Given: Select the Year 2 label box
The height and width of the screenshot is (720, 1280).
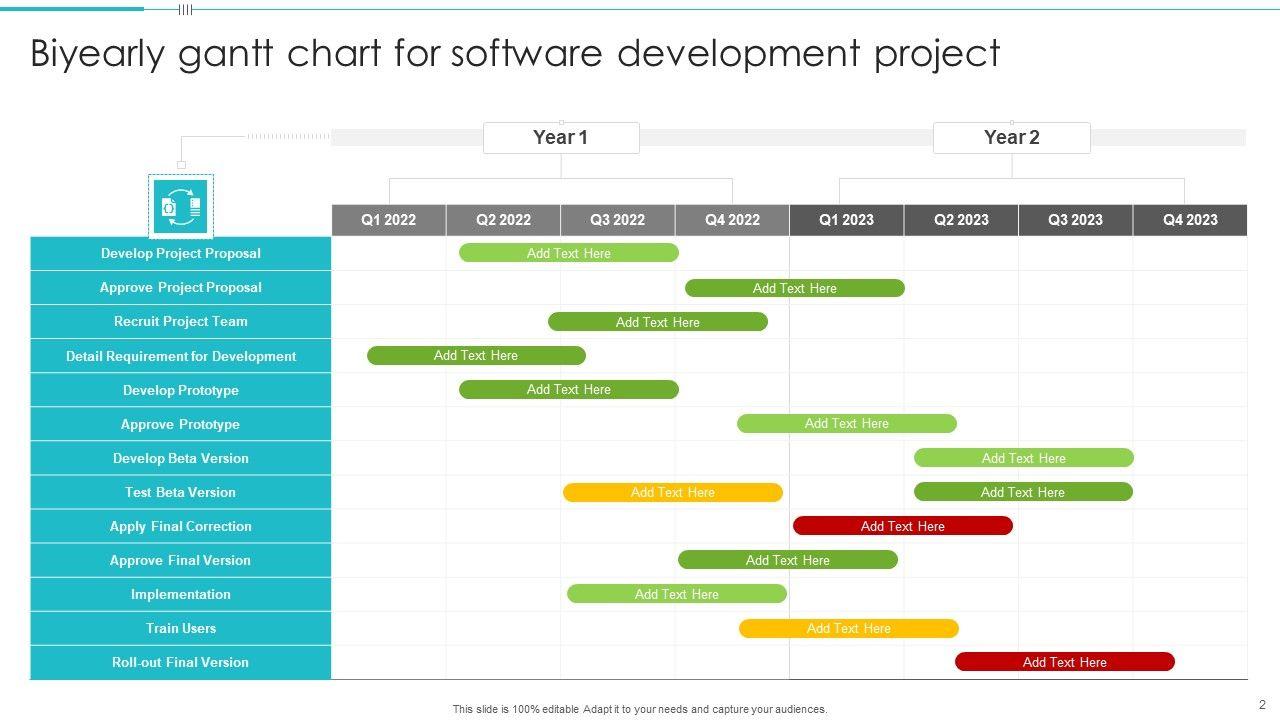Looking at the screenshot, I should pos(1011,138).
